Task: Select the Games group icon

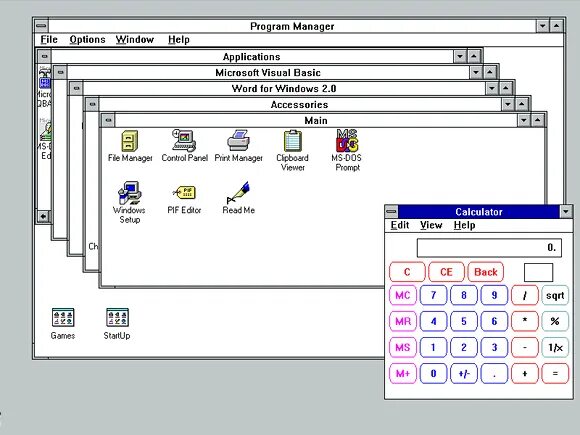Action: coord(63,324)
